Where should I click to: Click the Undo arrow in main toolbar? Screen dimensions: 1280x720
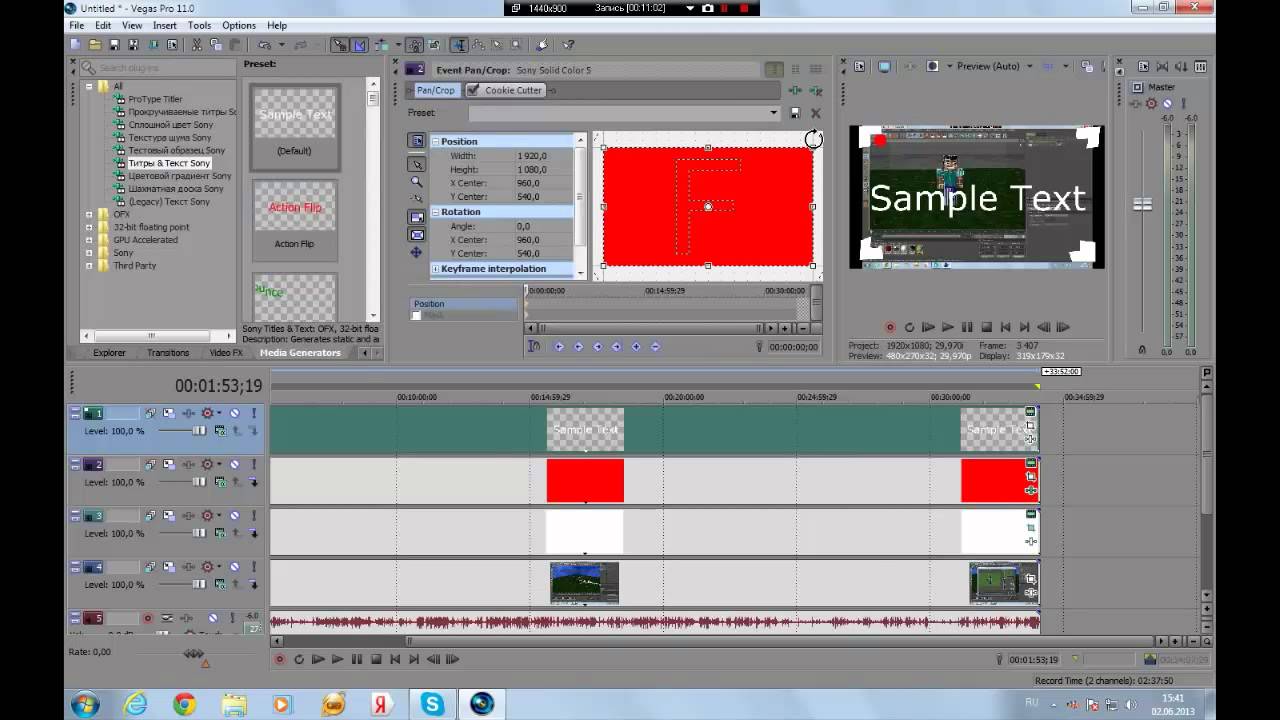coord(264,45)
